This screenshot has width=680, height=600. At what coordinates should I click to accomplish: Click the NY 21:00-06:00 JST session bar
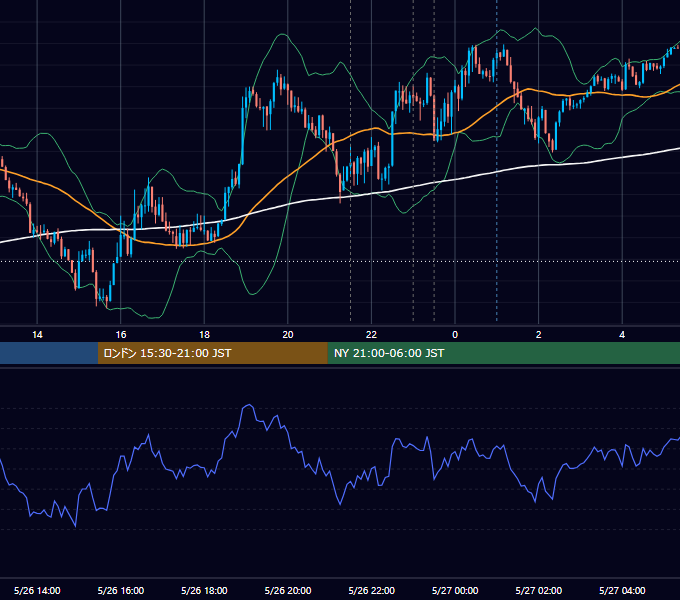pyautogui.click(x=503, y=353)
